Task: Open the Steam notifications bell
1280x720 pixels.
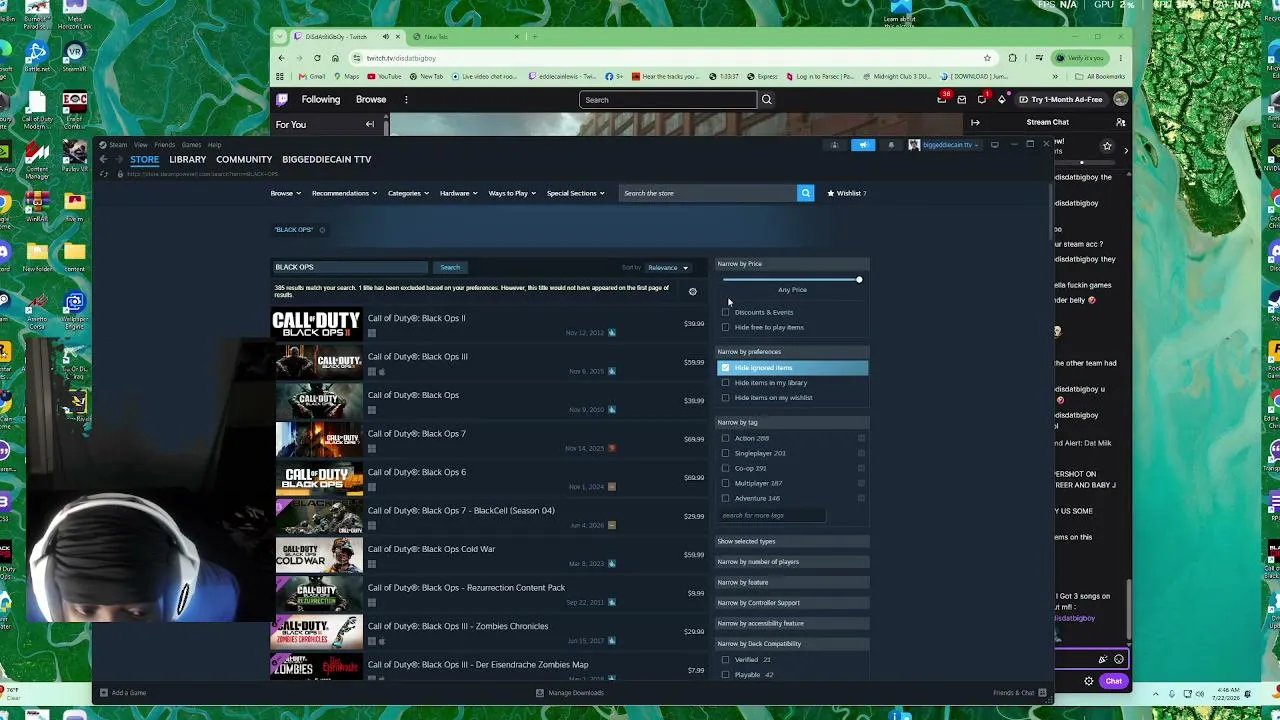Action: coord(891,145)
